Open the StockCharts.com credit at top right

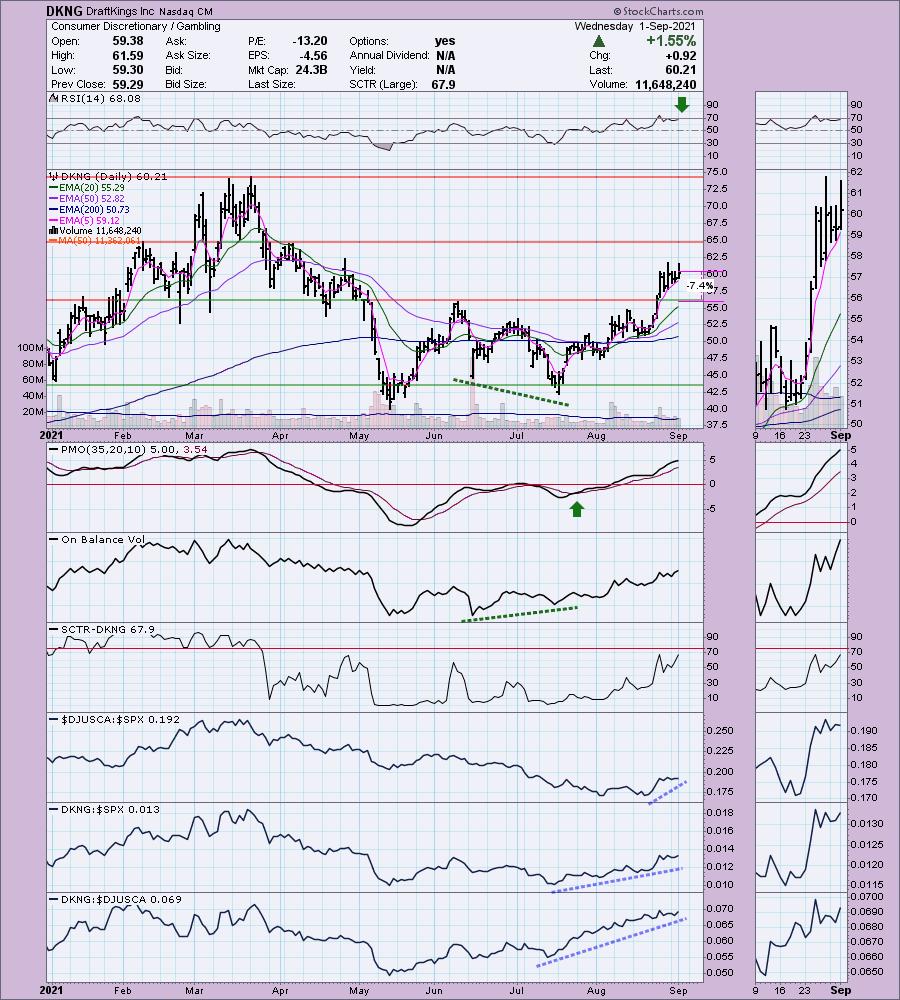click(x=658, y=11)
